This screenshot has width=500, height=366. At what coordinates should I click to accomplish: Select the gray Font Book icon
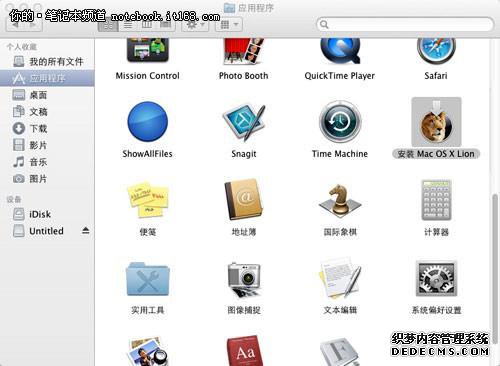coord(340,352)
